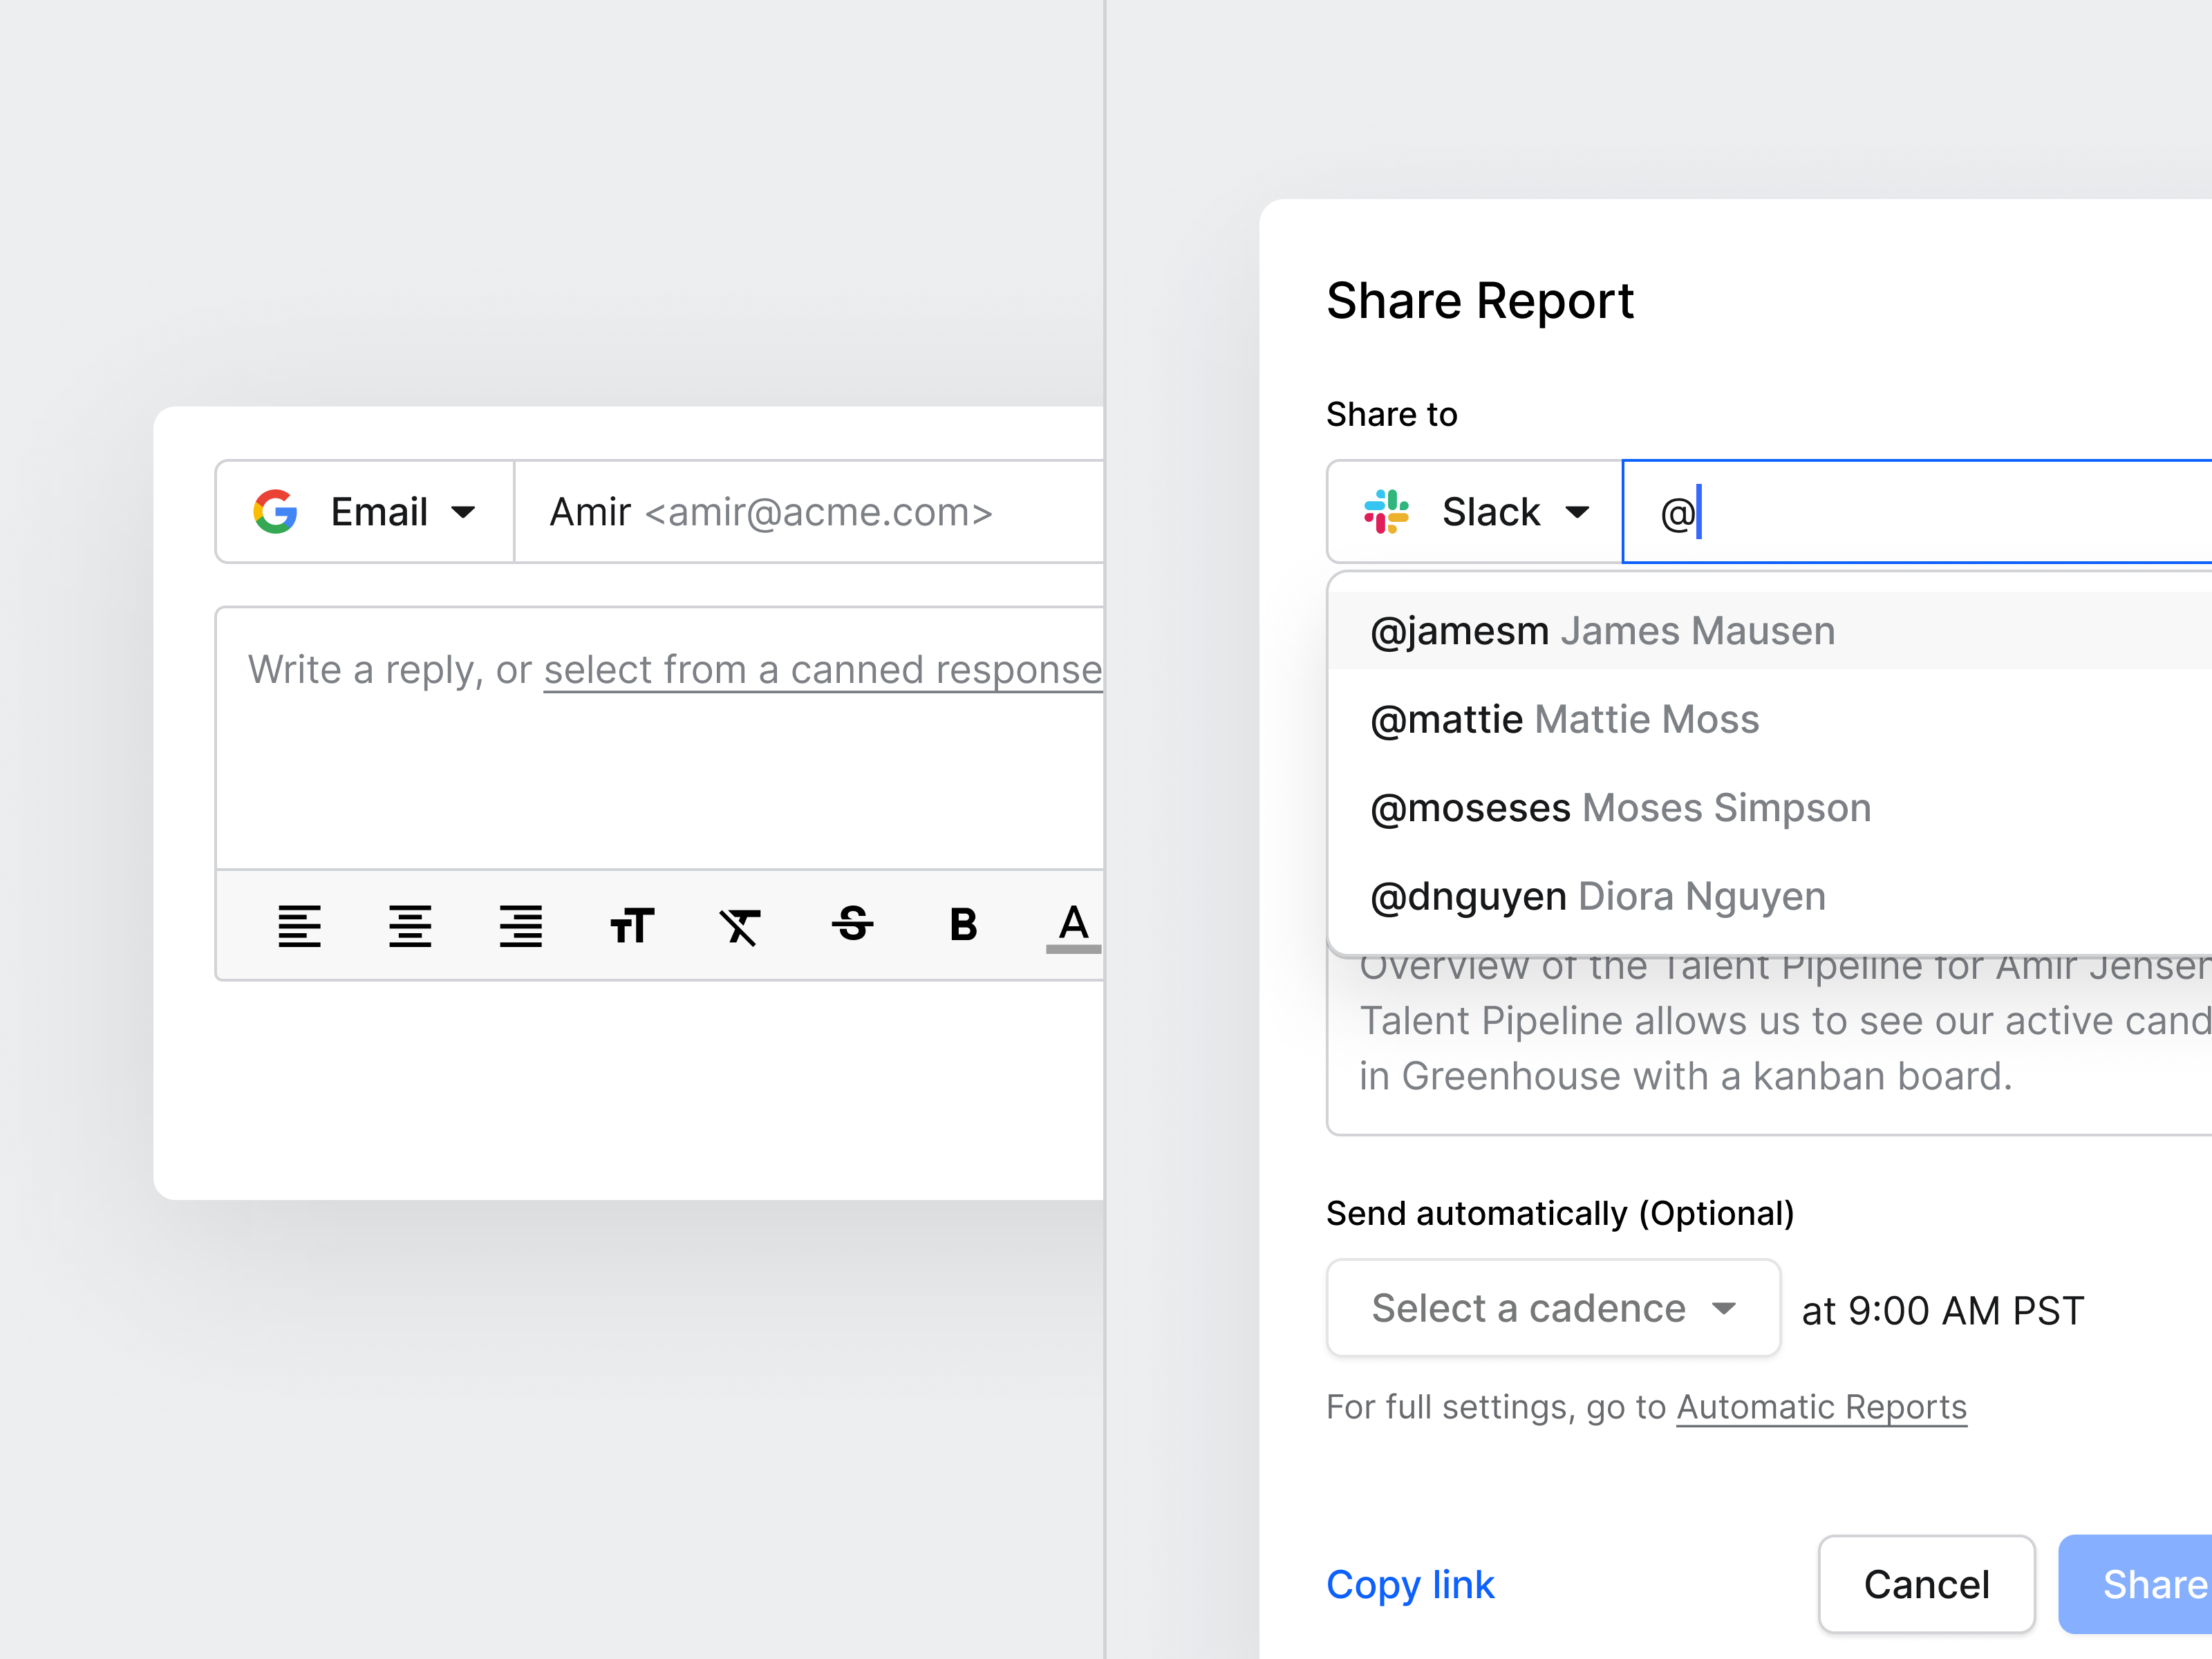Screen dimensions: 2212x1659
Task: Click the align left icon in reply toolbar
Action: (299, 925)
